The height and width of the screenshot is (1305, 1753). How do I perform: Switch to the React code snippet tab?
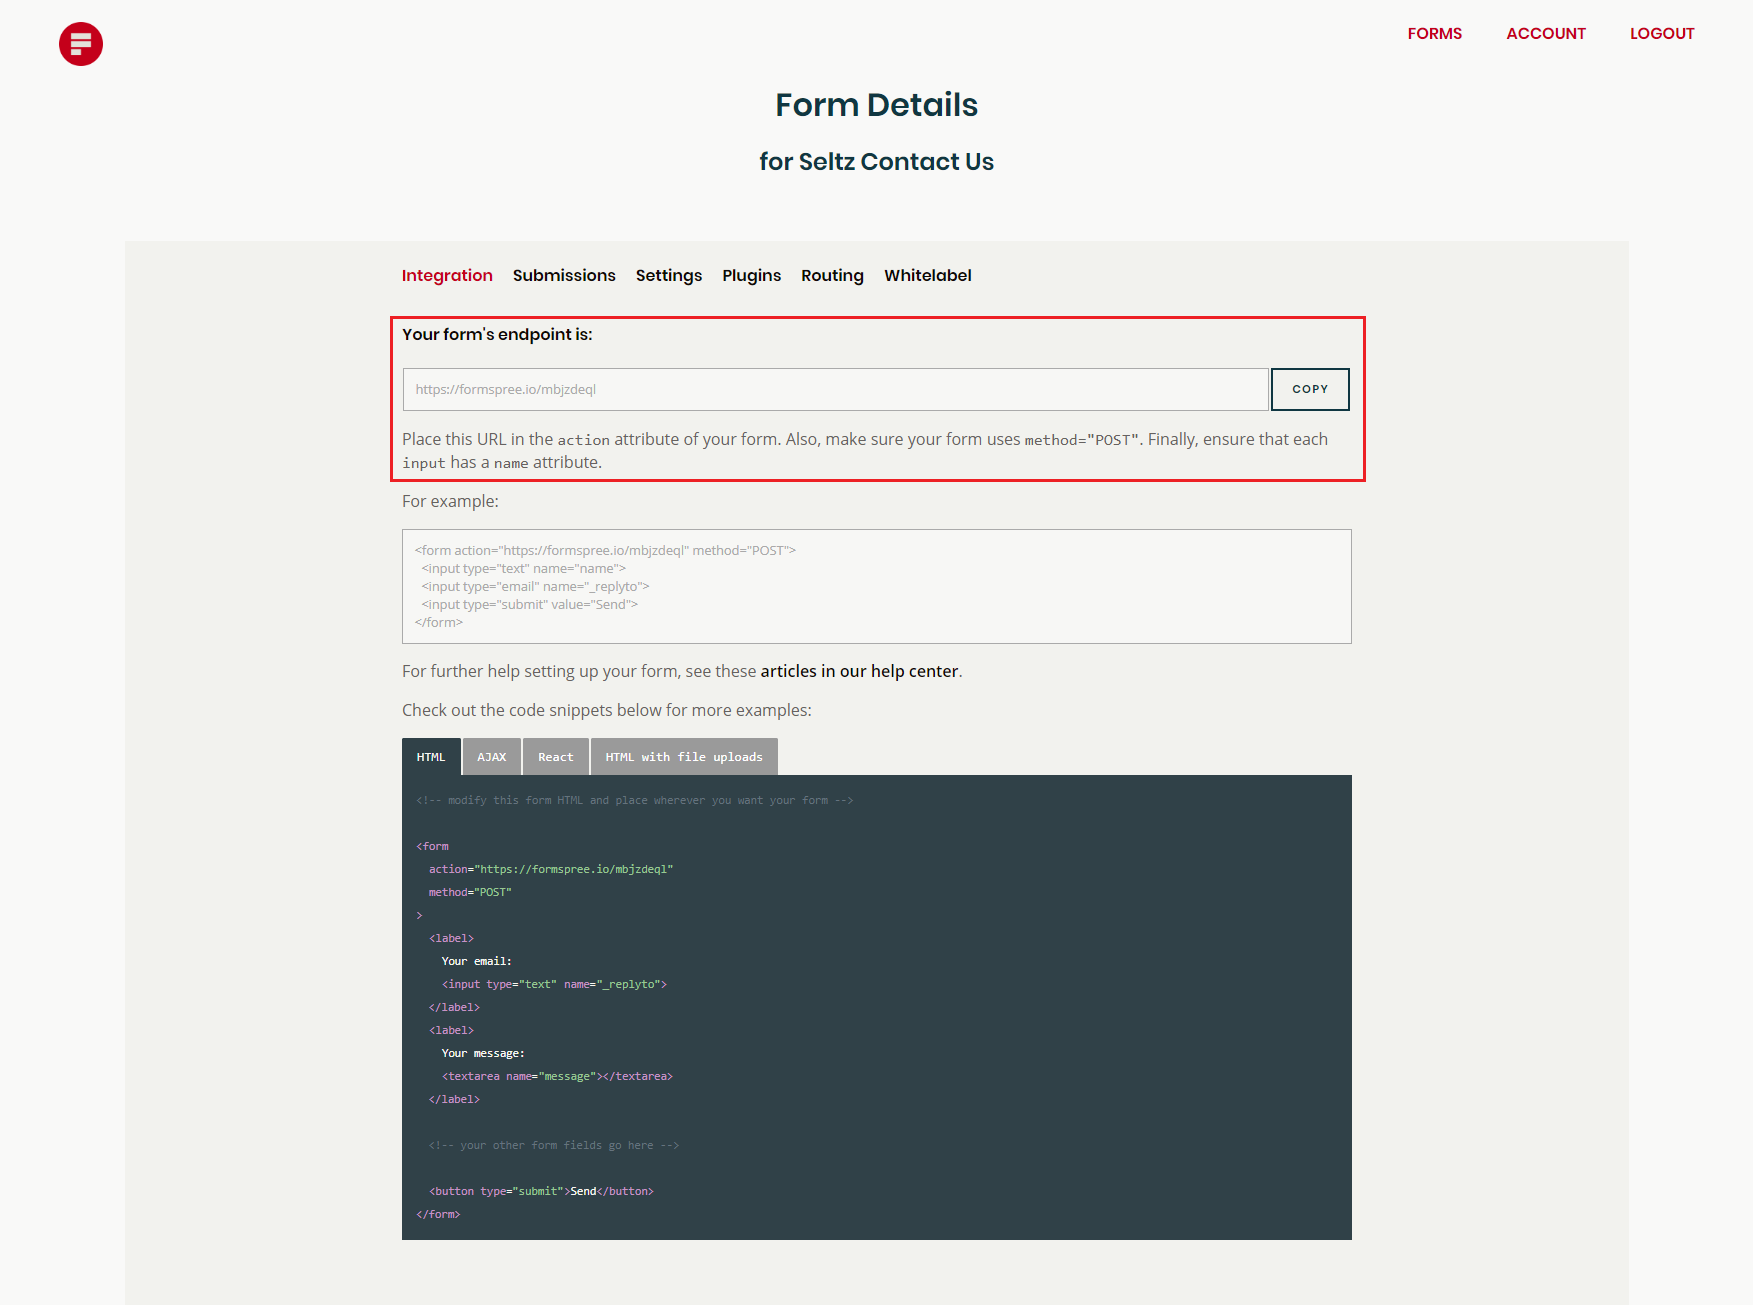[x=555, y=756]
